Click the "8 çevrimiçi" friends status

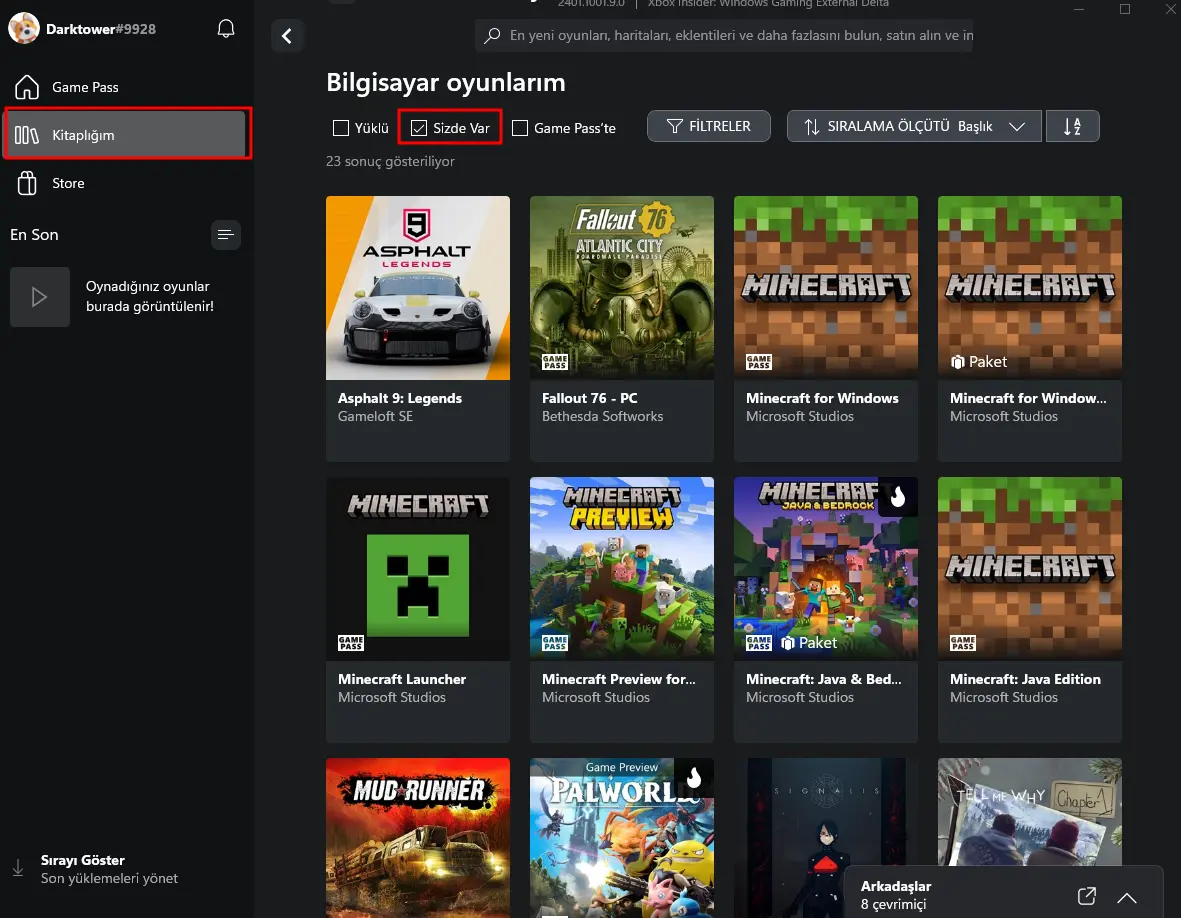pos(893,904)
